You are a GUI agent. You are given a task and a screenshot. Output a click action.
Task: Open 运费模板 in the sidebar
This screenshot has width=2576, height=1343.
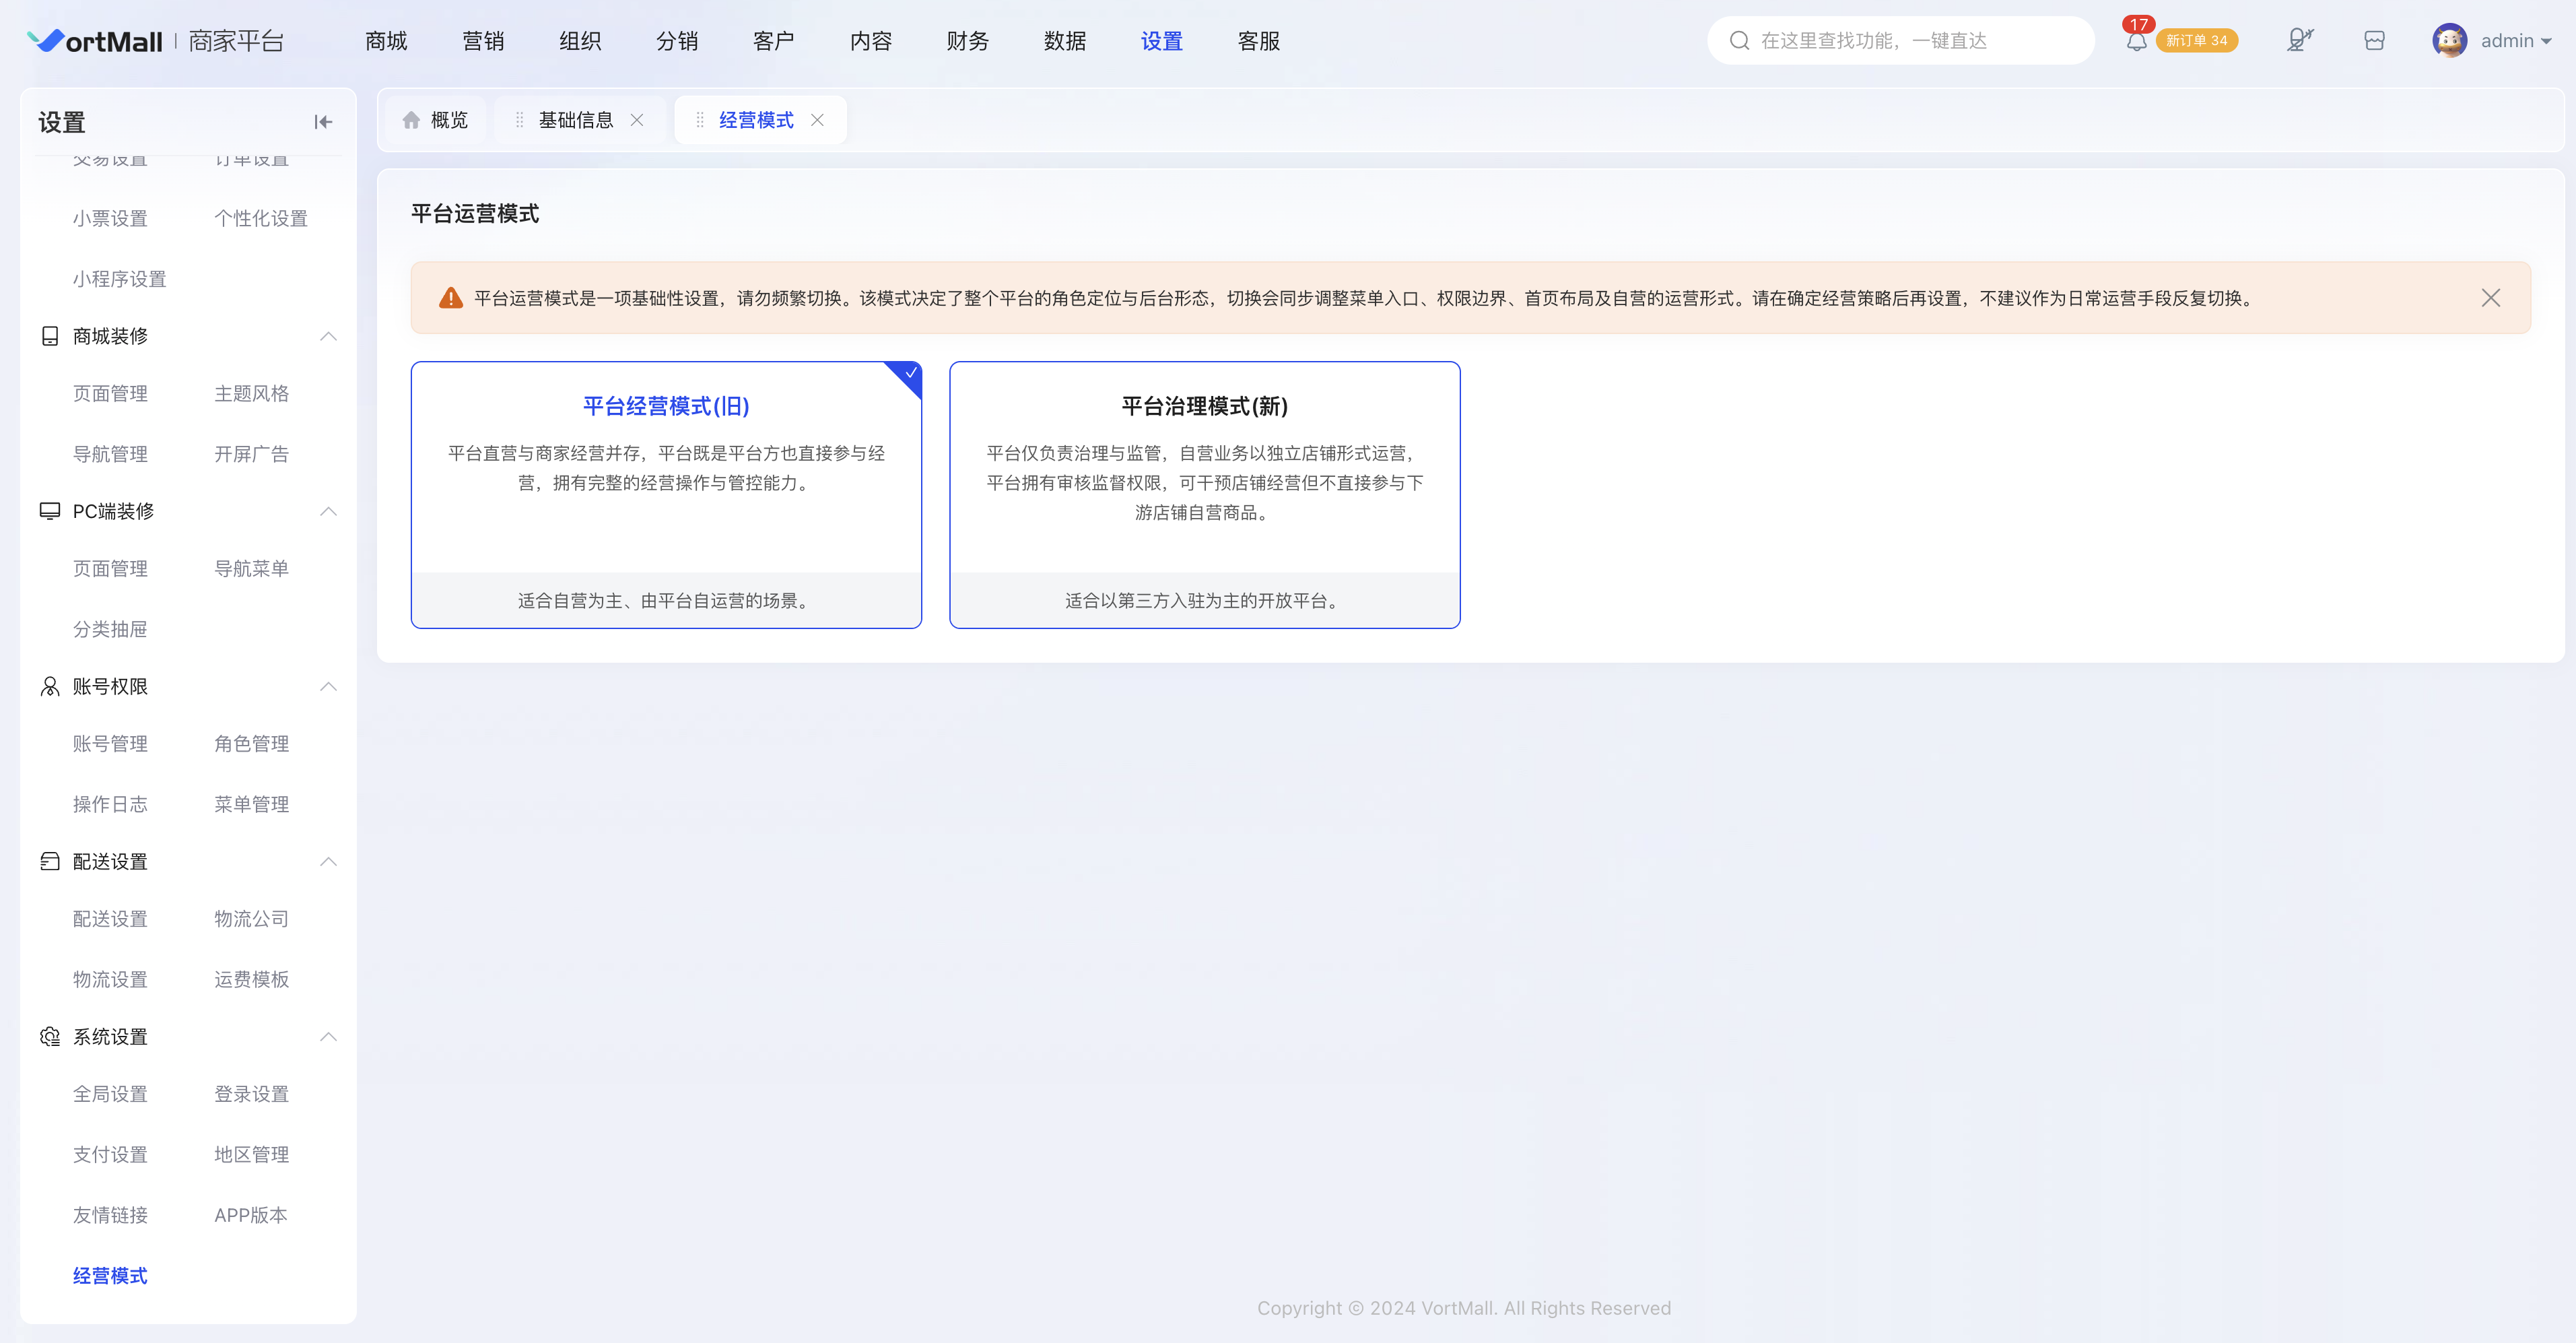coord(252,979)
